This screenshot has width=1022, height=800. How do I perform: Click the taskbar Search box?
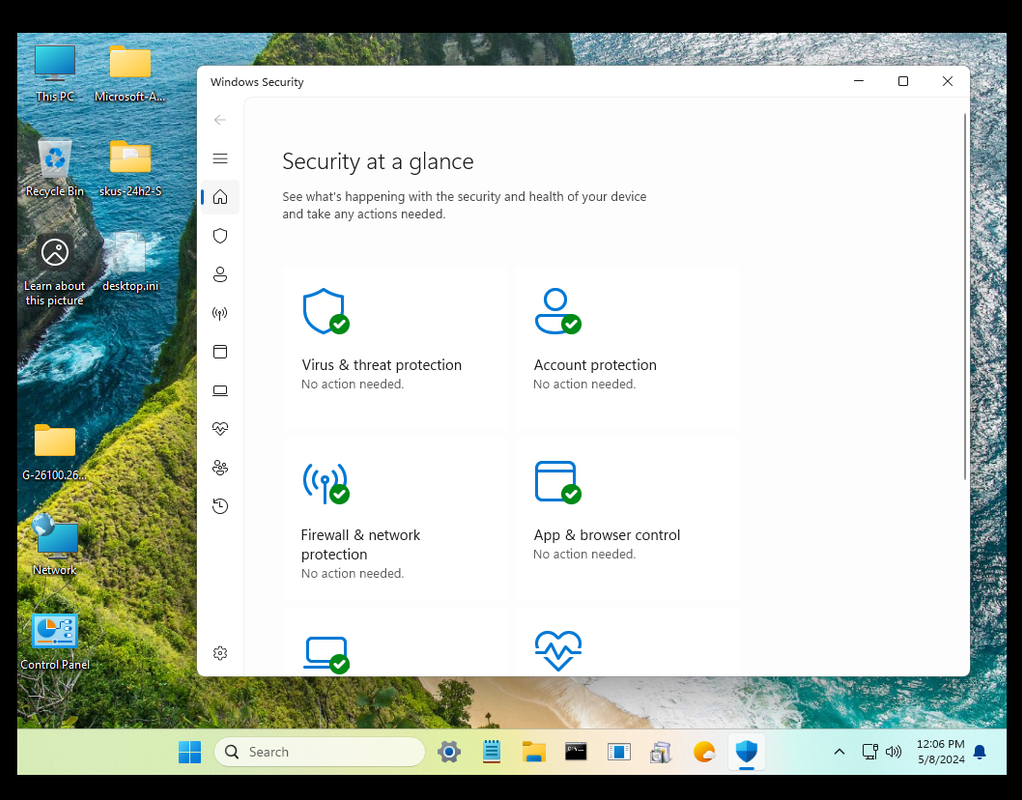(x=319, y=752)
